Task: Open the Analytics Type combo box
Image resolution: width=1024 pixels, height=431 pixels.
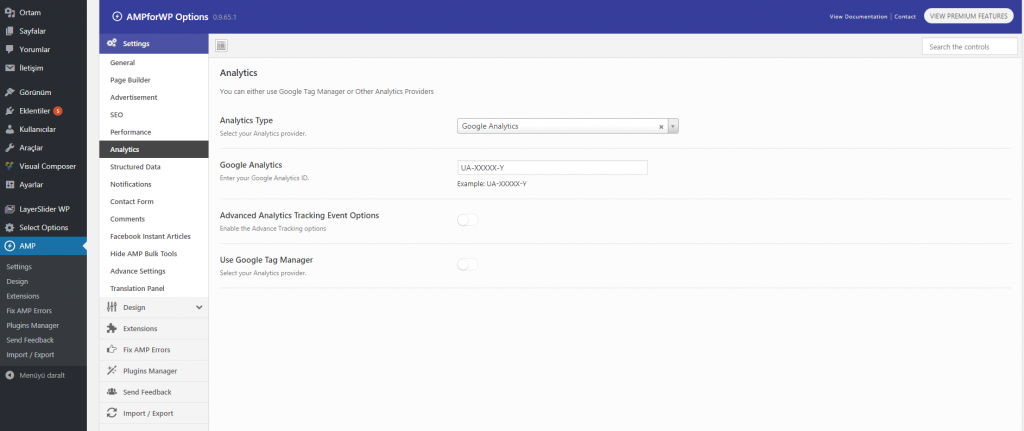Action: tap(568, 126)
